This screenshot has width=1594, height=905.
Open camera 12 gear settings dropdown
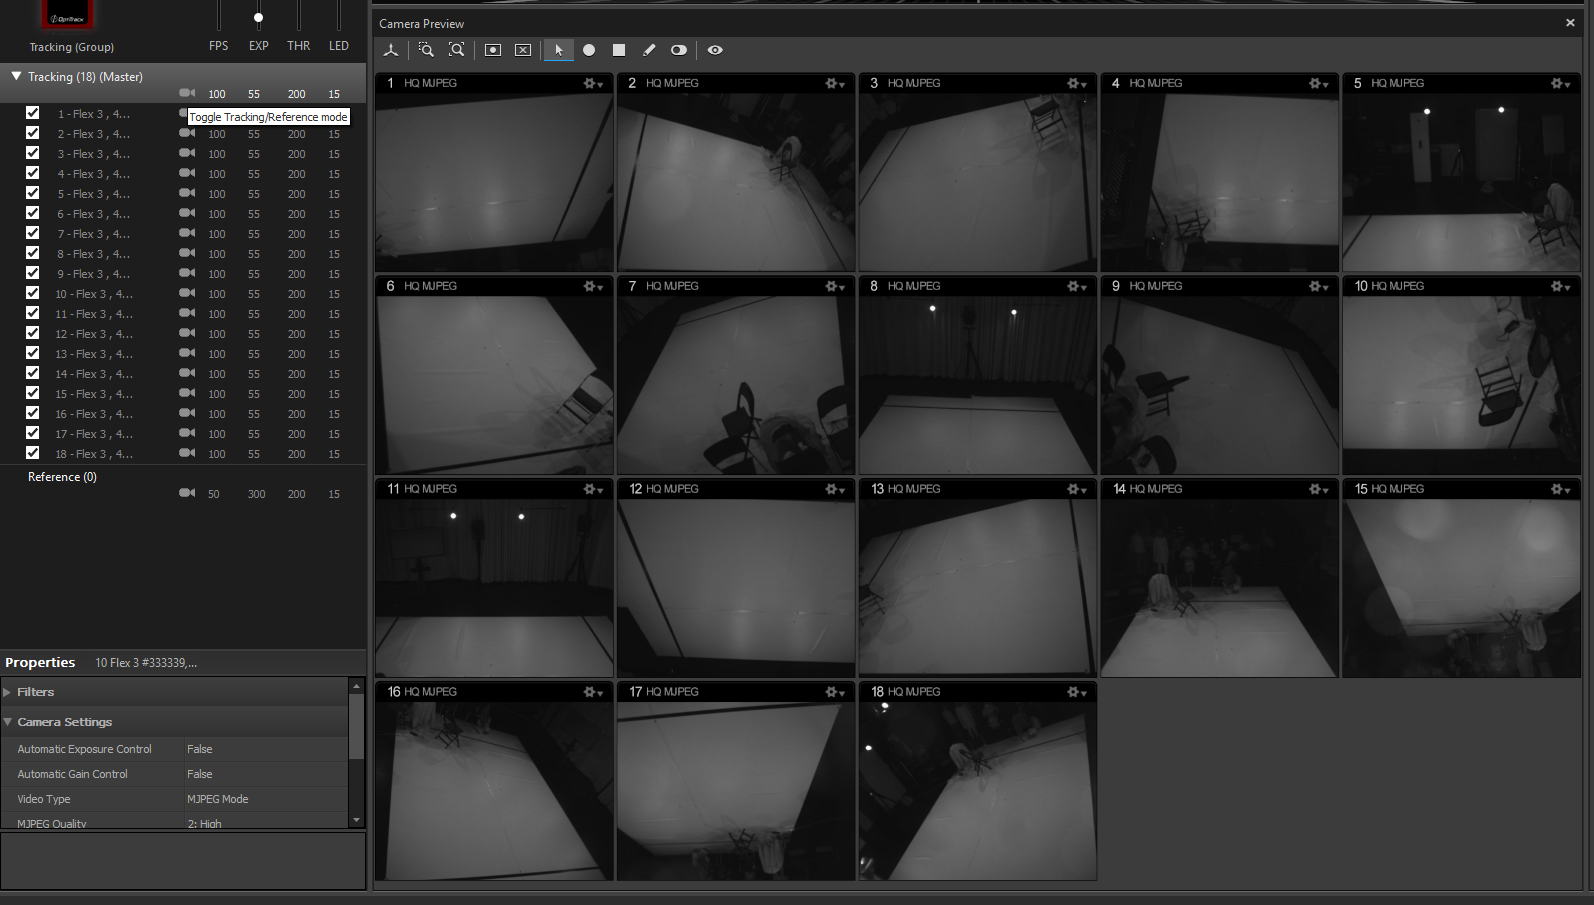point(834,490)
